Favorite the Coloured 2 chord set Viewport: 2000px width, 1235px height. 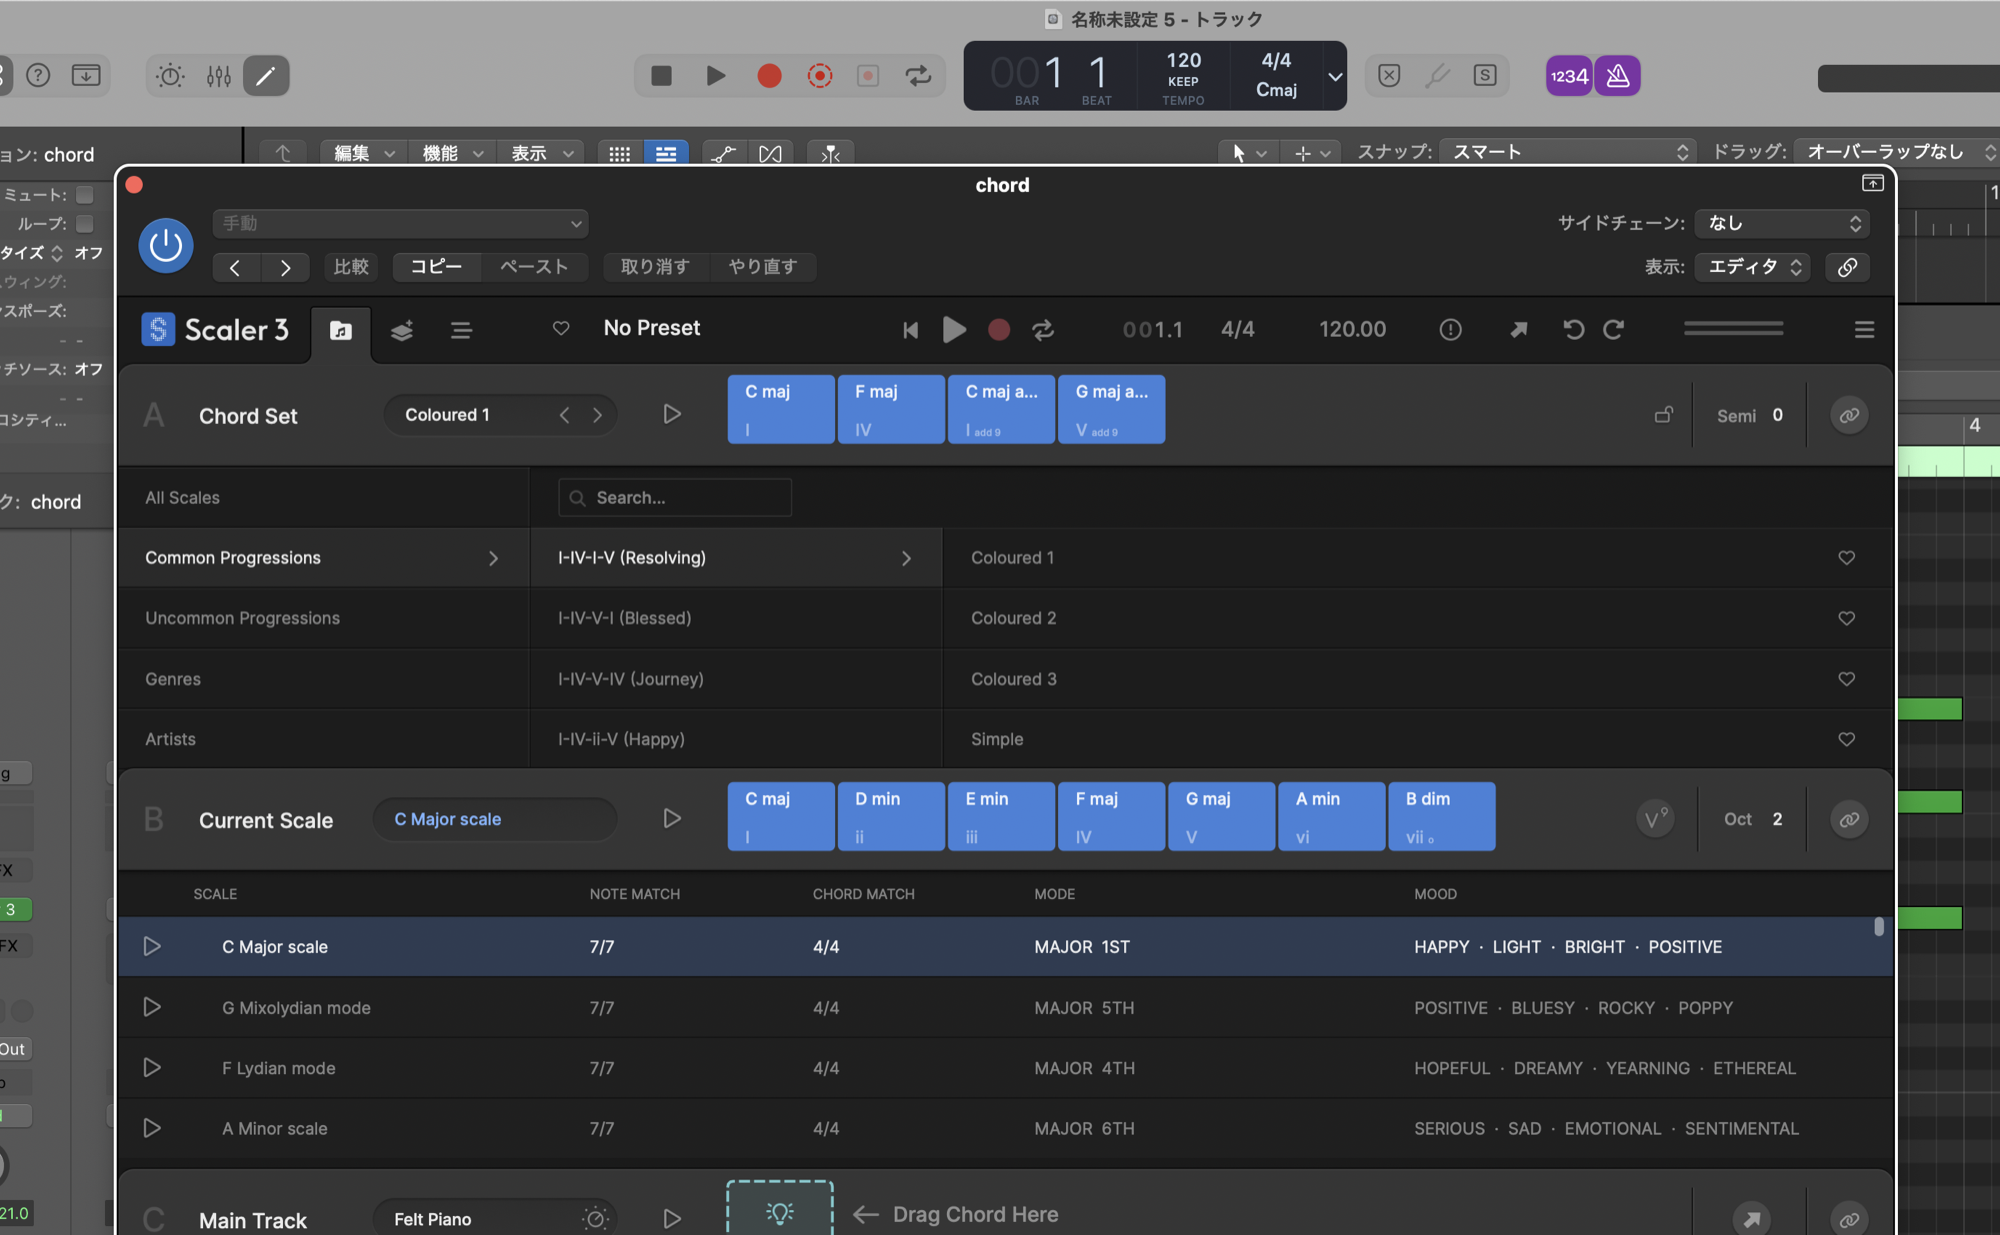coord(1846,619)
